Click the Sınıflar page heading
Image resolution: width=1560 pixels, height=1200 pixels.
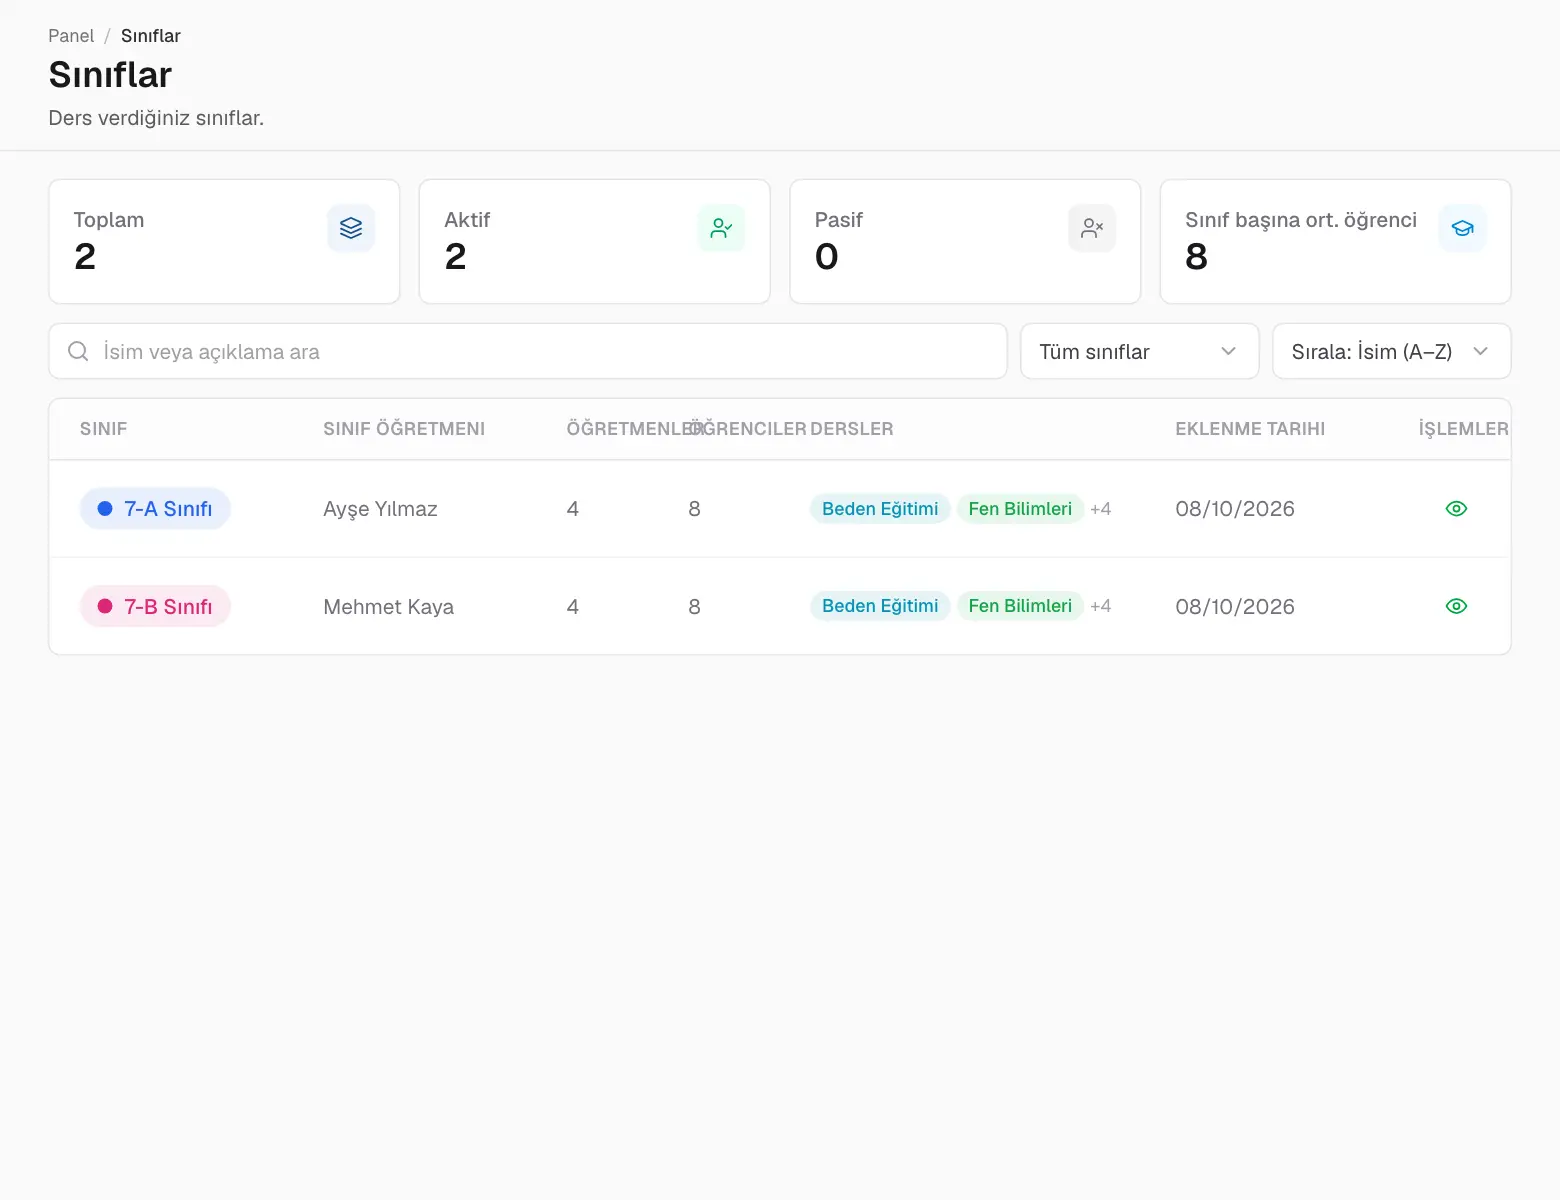[110, 75]
